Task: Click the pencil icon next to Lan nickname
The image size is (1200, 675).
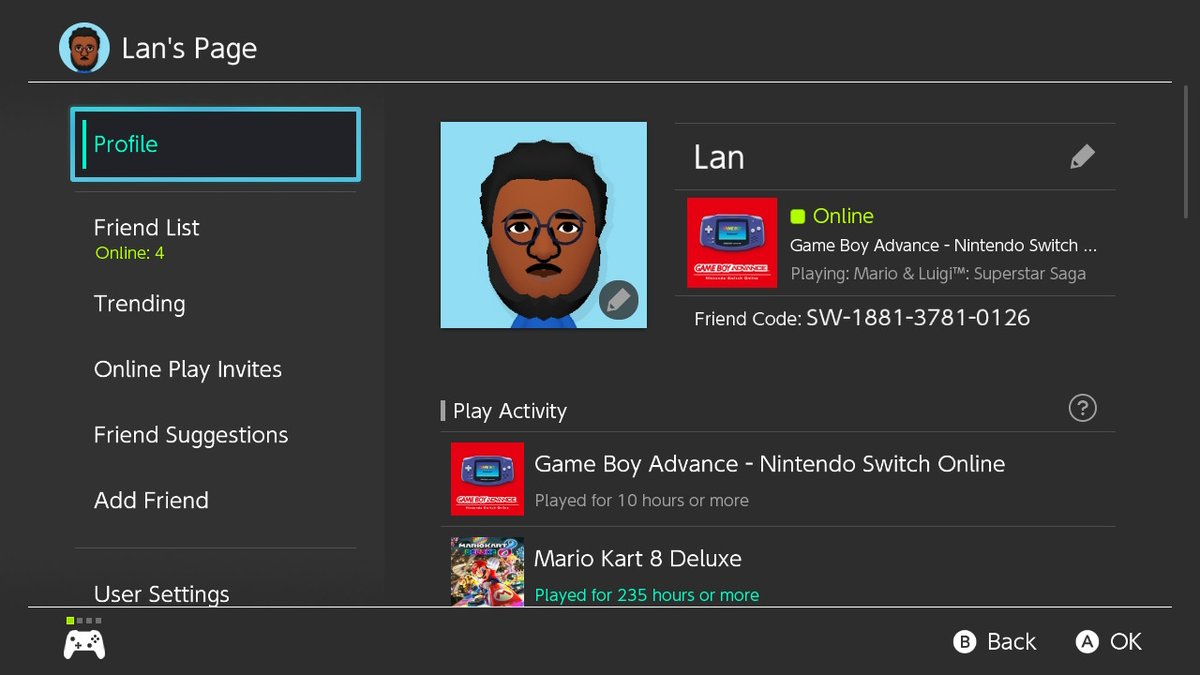Action: [x=1082, y=157]
